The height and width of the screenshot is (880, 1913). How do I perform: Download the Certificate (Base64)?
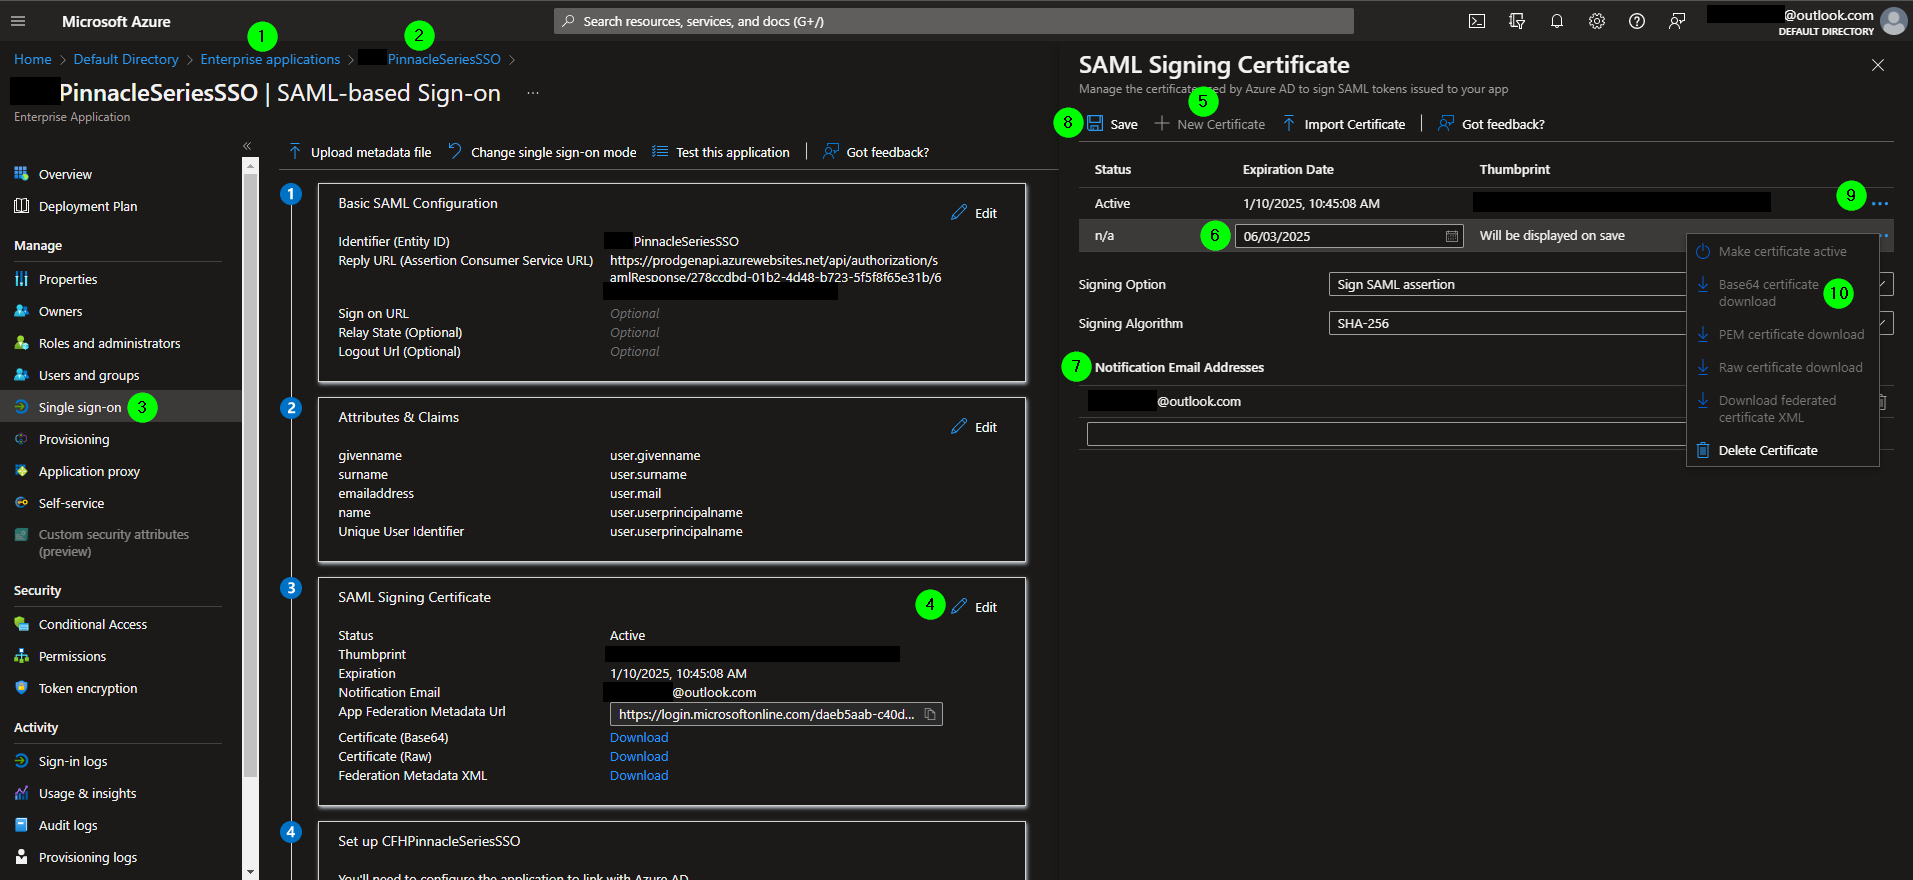(x=639, y=737)
